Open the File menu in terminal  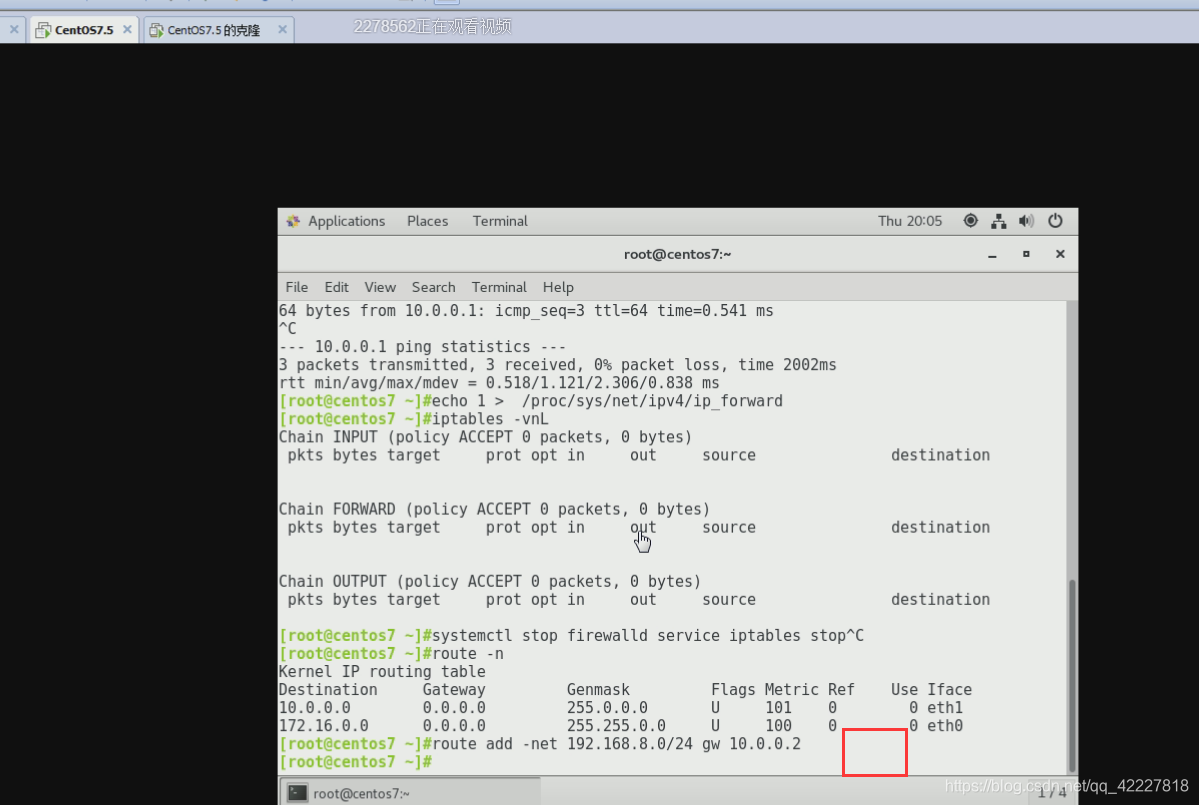coord(297,287)
